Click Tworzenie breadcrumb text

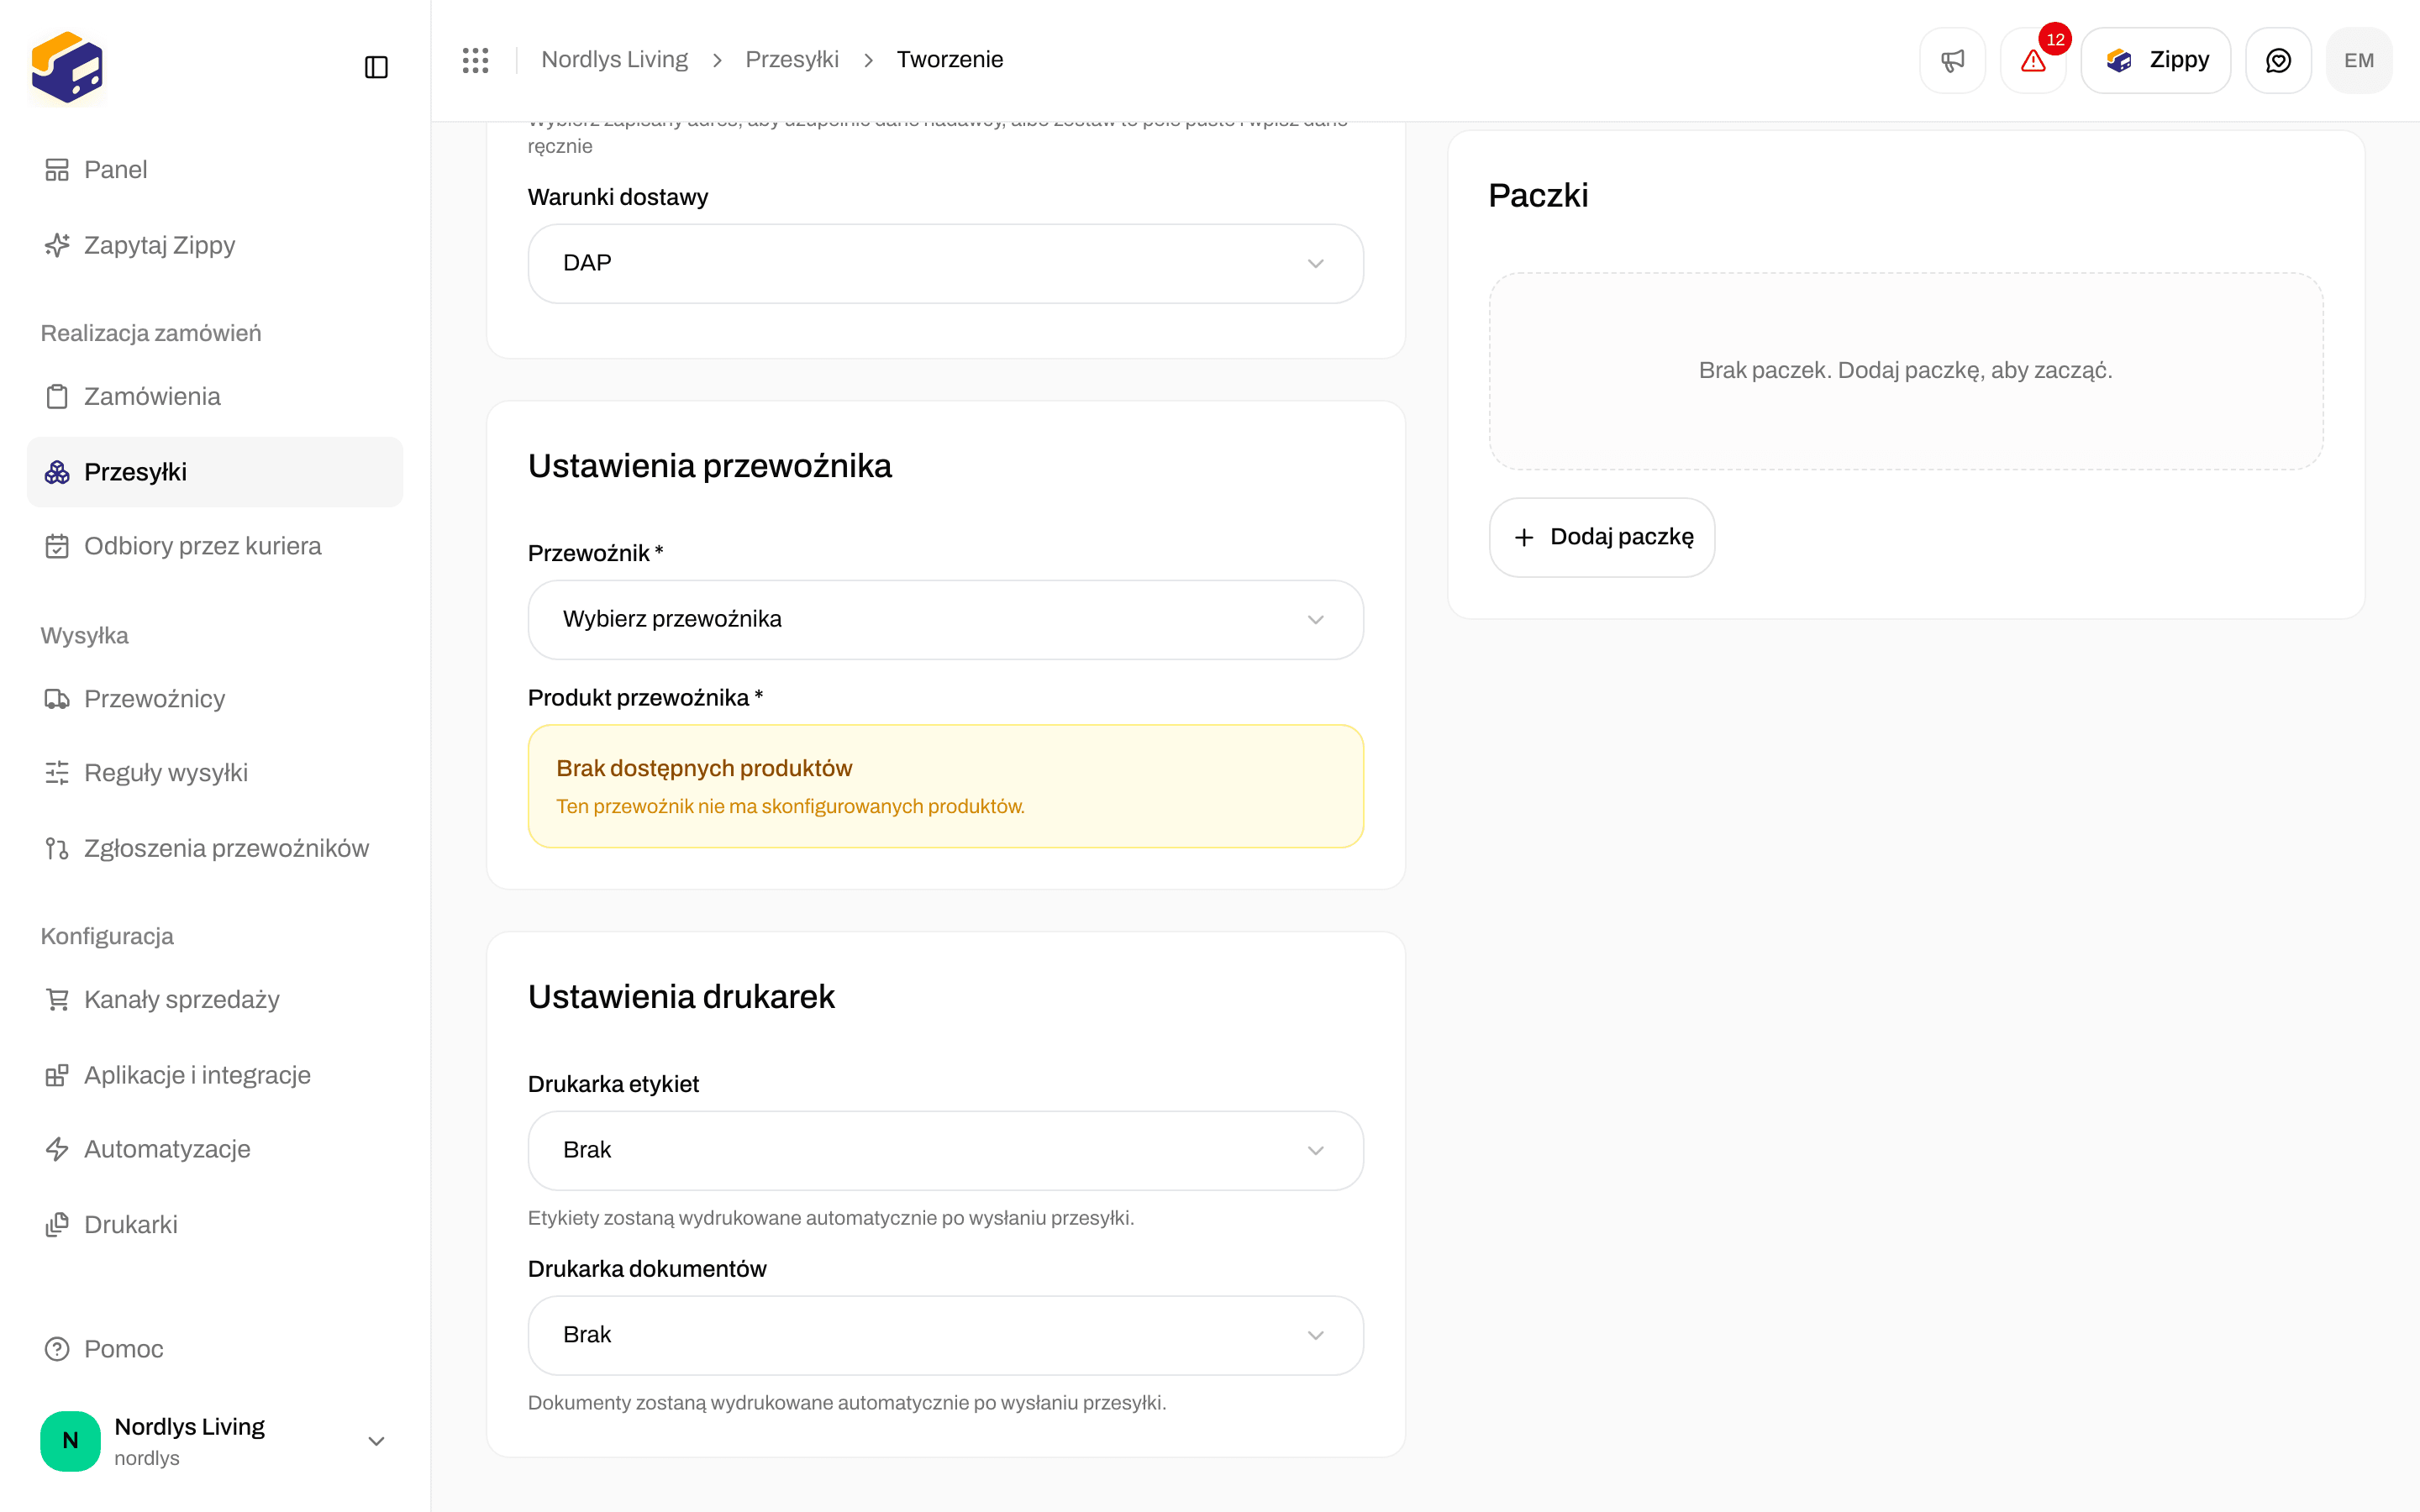(950, 60)
